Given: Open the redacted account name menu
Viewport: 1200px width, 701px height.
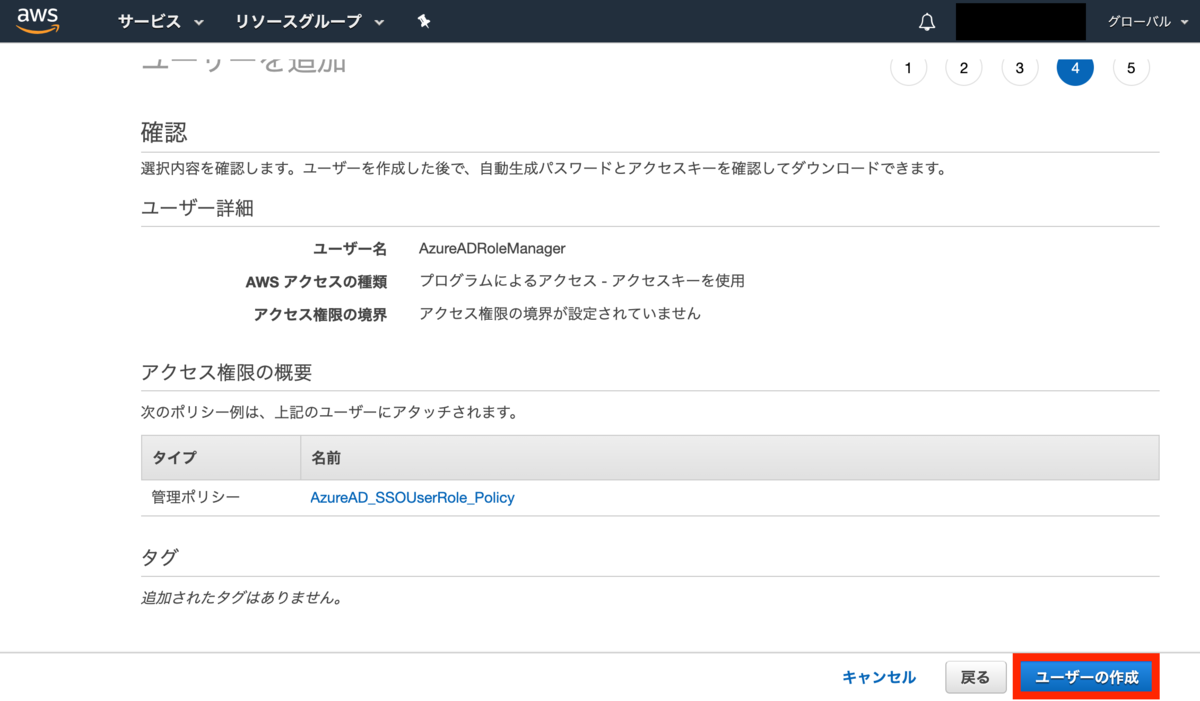Looking at the screenshot, I should pos(1021,22).
